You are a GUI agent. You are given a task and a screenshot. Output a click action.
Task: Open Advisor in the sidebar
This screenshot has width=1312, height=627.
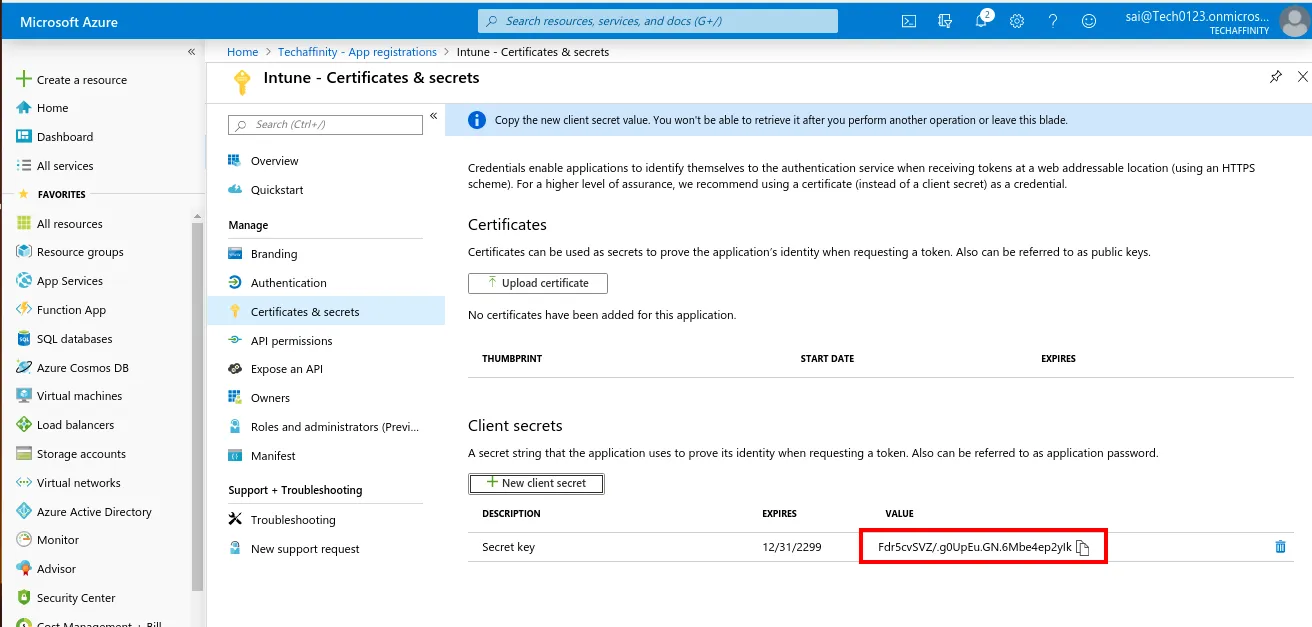[46, 569]
